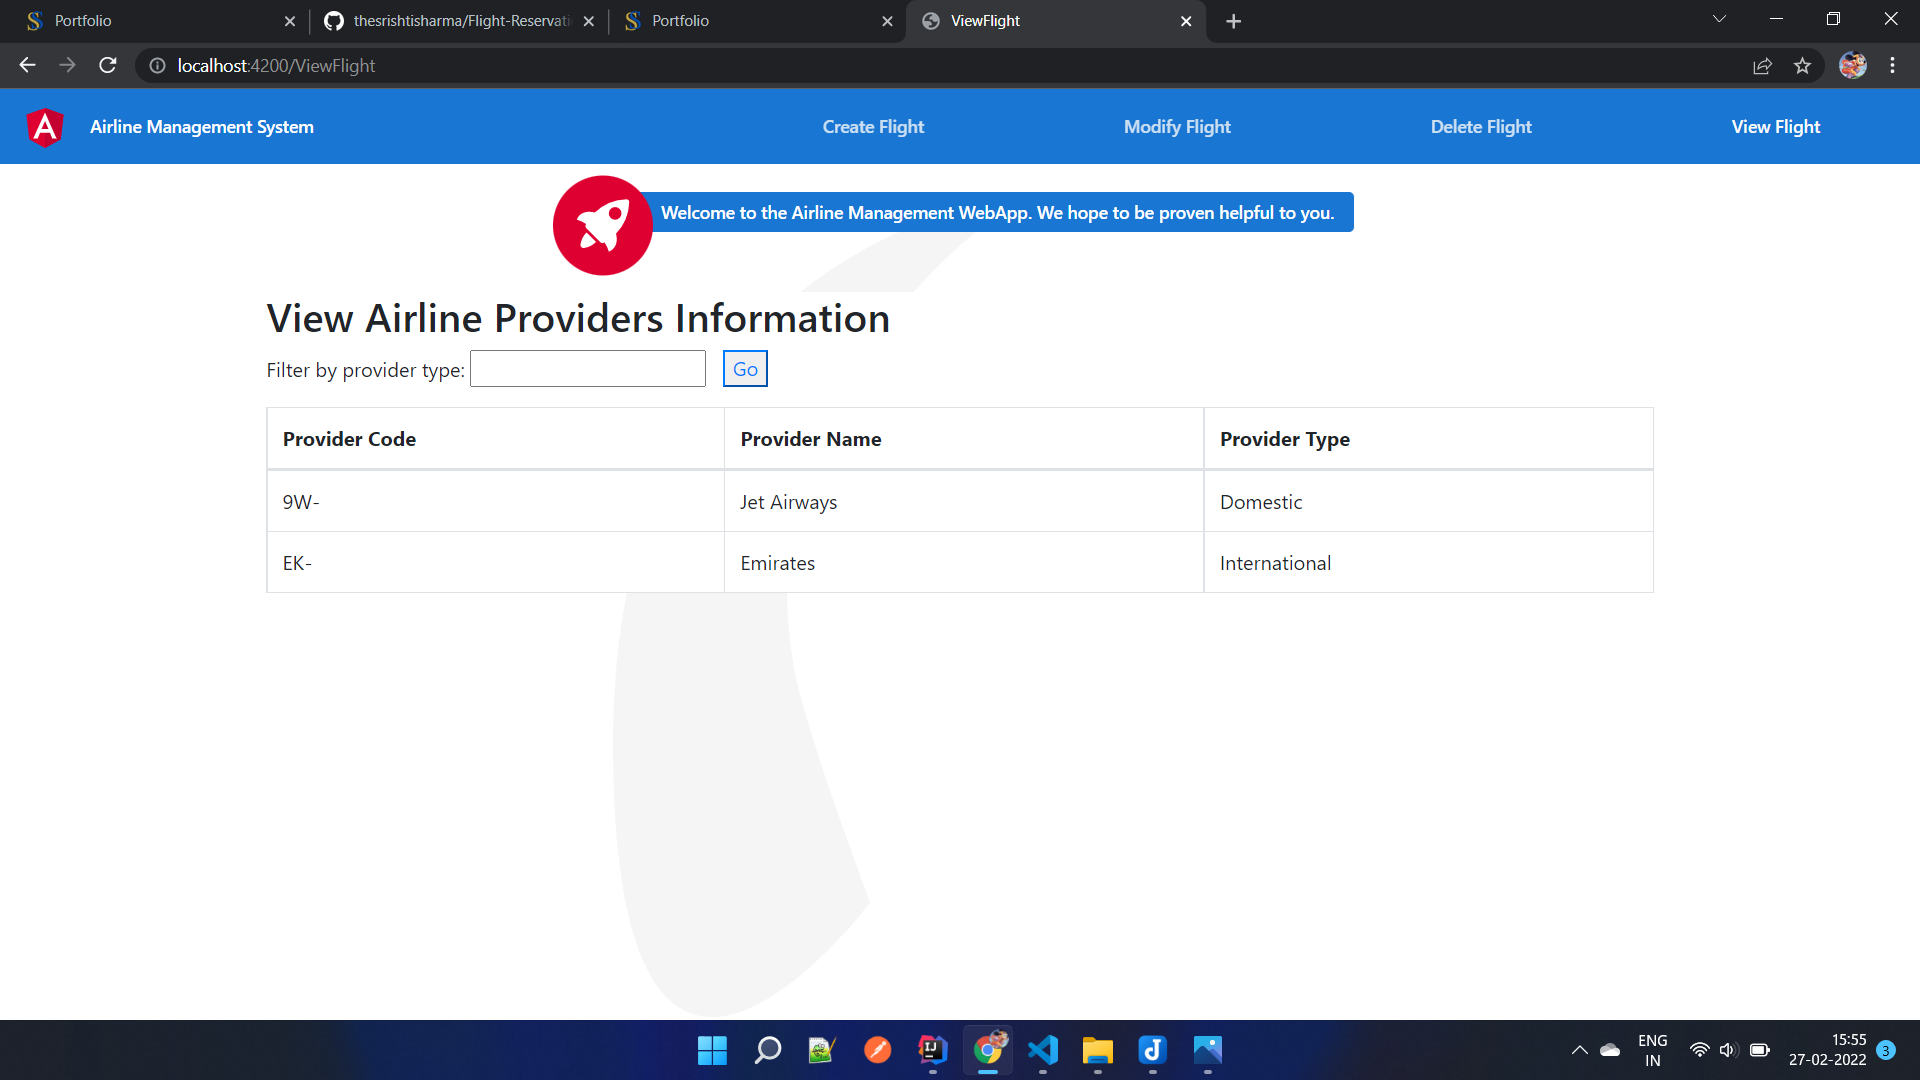The image size is (1920, 1080).
Task: Navigate to Modify Flight
Action: tap(1177, 126)
